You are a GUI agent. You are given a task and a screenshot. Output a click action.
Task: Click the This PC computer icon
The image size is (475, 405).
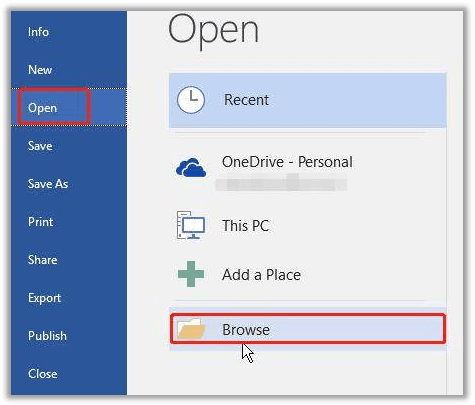pos(191,225)
